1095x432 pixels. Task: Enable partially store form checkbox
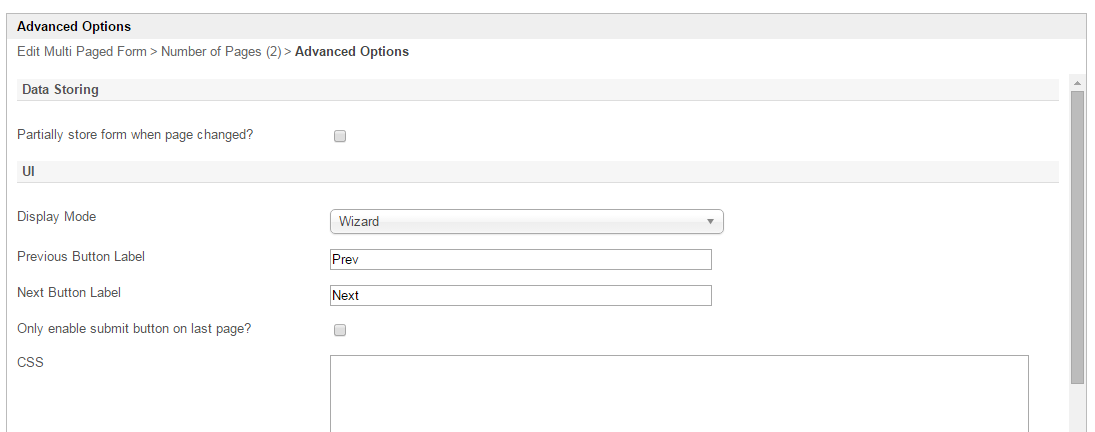[340, 136]
